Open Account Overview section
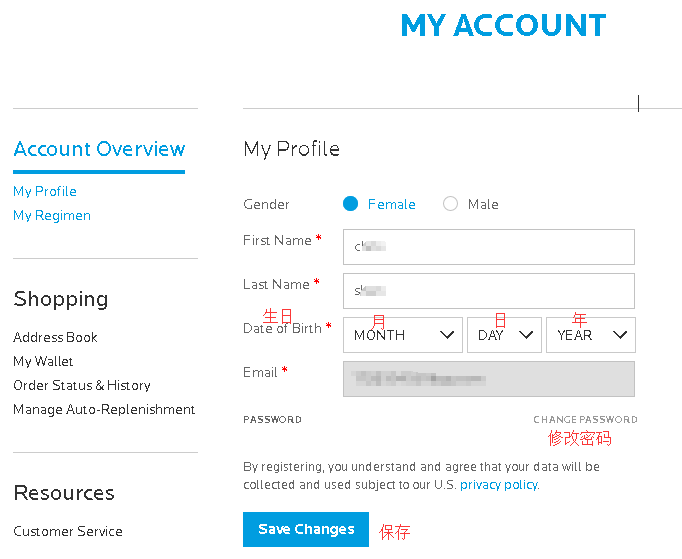682x559 pixels. [99, 149]
